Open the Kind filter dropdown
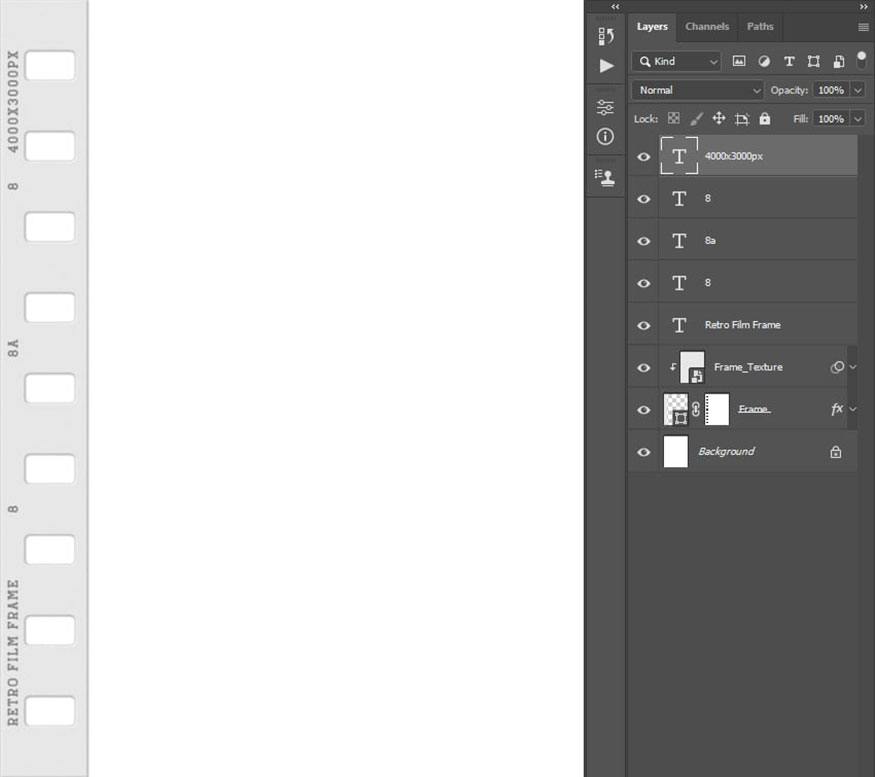This screenshot has width=875, height=777. click(676, 61)
